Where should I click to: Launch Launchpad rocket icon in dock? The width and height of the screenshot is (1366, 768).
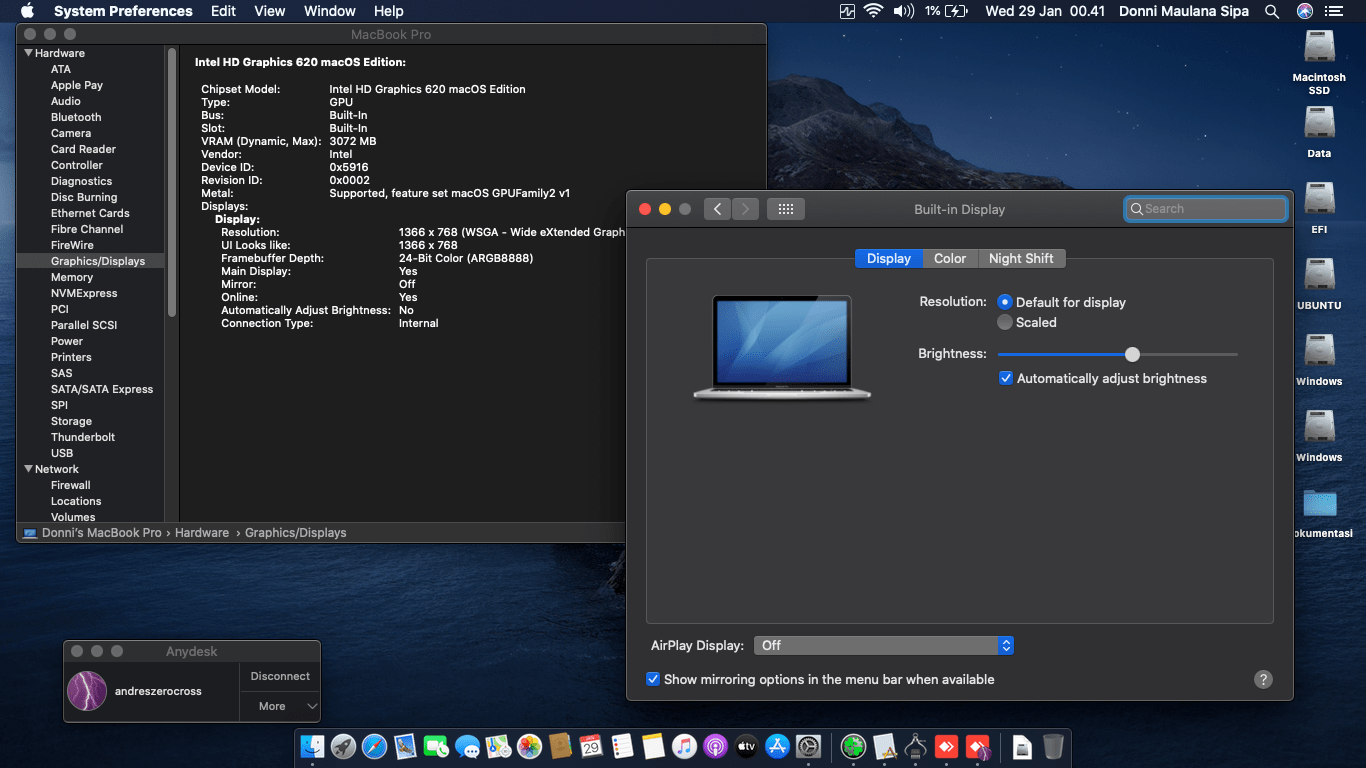point(344,746)
